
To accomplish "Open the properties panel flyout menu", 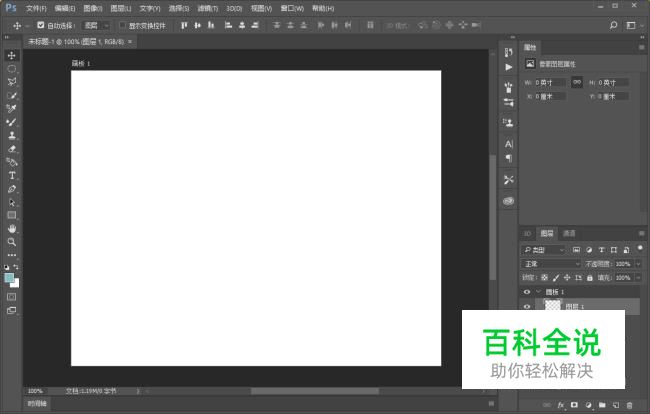I will 642,47.
